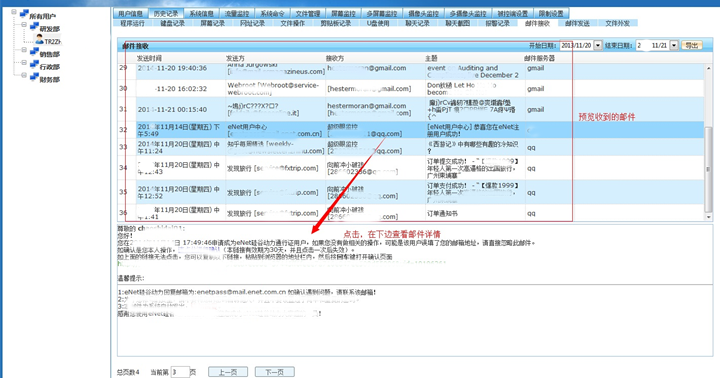The width and height of the screenshot is (720, 378).
Task: Select the 程序运行 sub-tab
Action: [x=132, y=23]
